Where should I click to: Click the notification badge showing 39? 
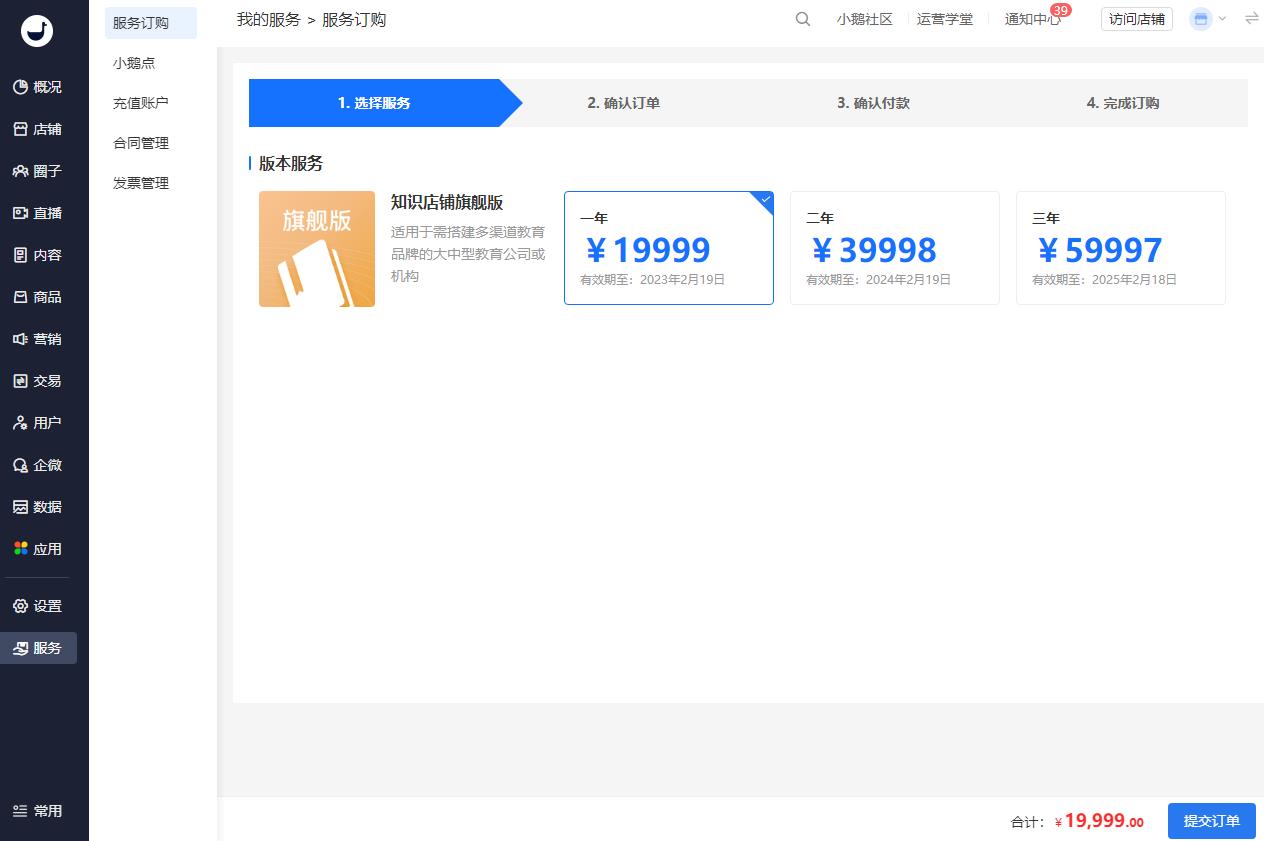pos(1061,10)
